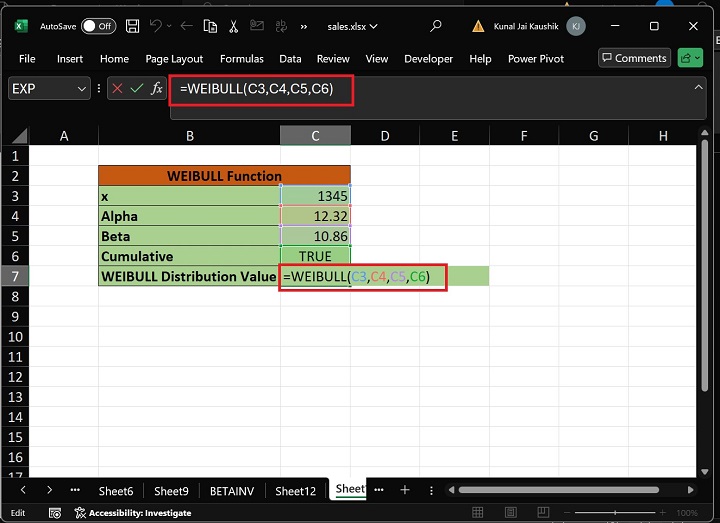
Task: Click cell C4 containing 12.32
Action: click(x=315, y=216)
